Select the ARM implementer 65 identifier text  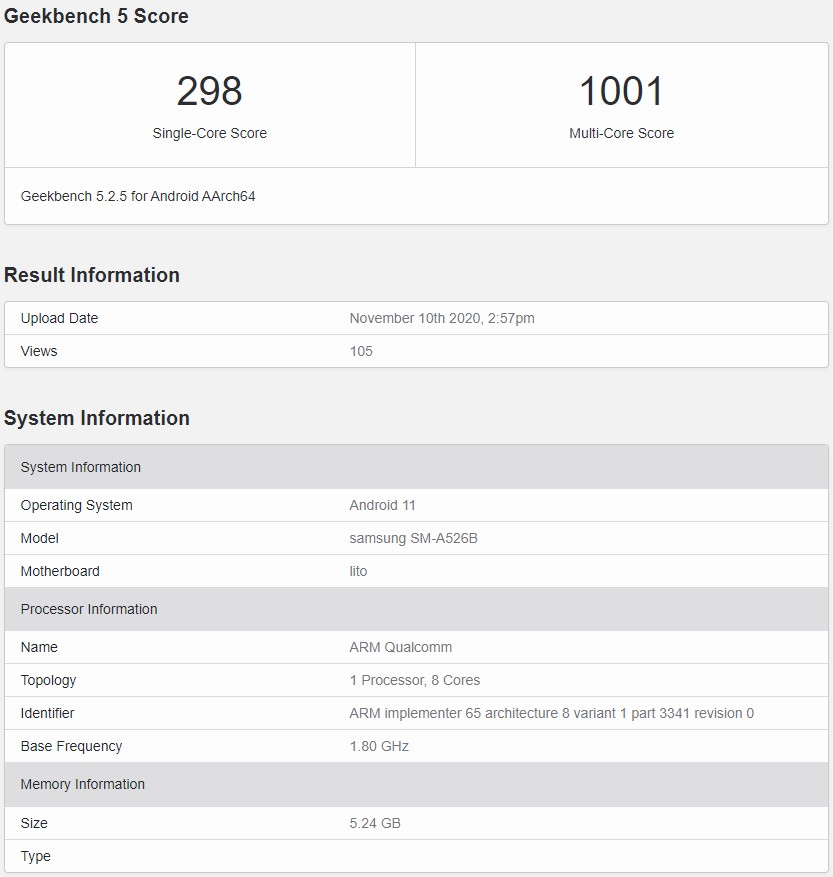coord(551,713)
